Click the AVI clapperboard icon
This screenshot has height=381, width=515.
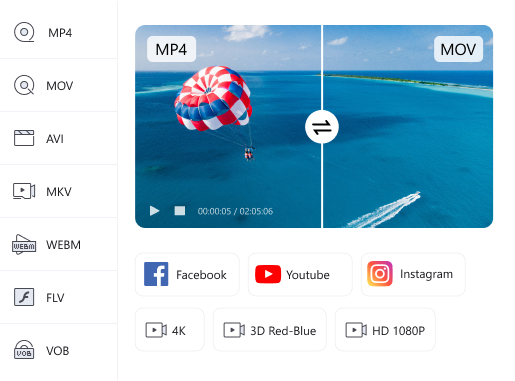pyautogui.click(x=24, y=138)
